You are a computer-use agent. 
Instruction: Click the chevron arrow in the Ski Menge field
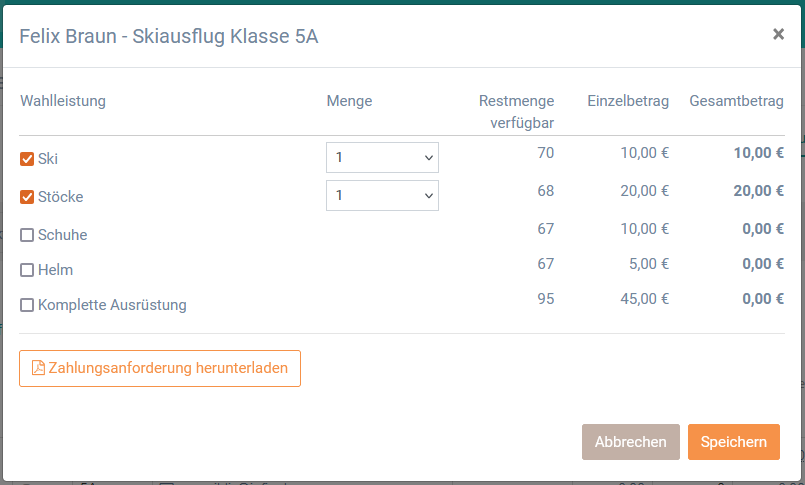tap(429, 158)
